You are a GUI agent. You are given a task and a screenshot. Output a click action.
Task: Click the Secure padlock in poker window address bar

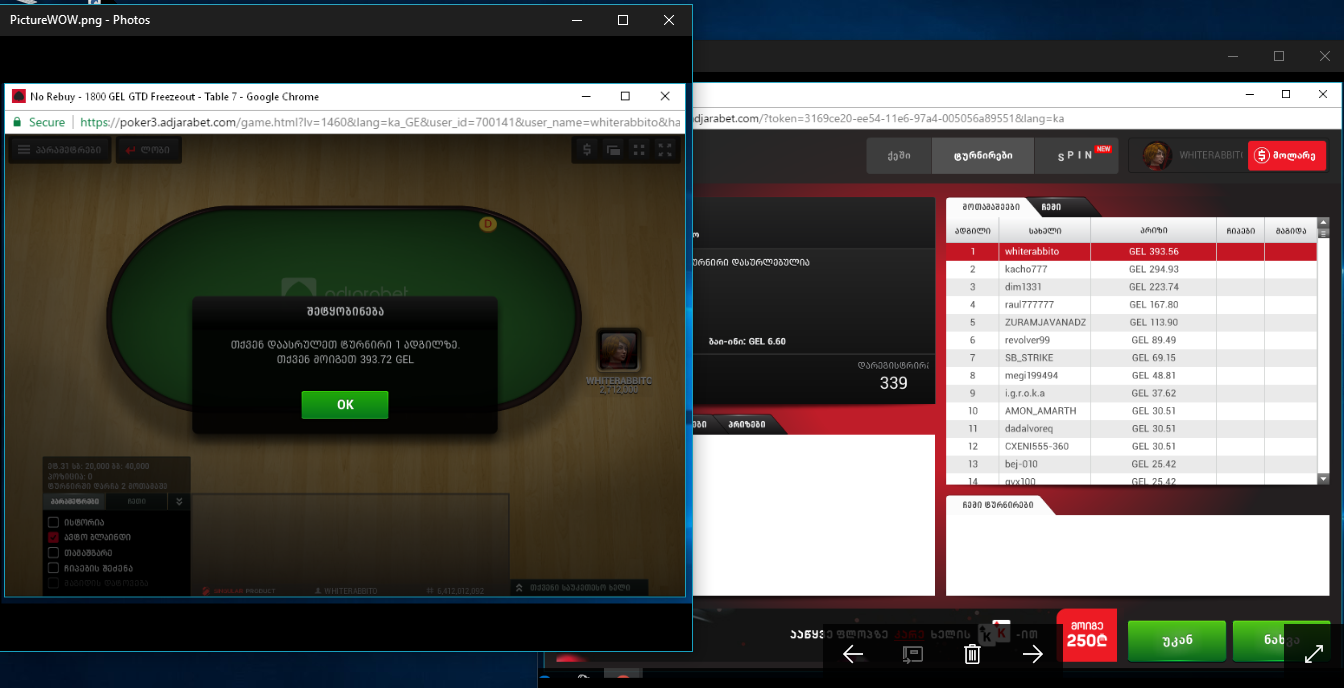click(17, 122)
